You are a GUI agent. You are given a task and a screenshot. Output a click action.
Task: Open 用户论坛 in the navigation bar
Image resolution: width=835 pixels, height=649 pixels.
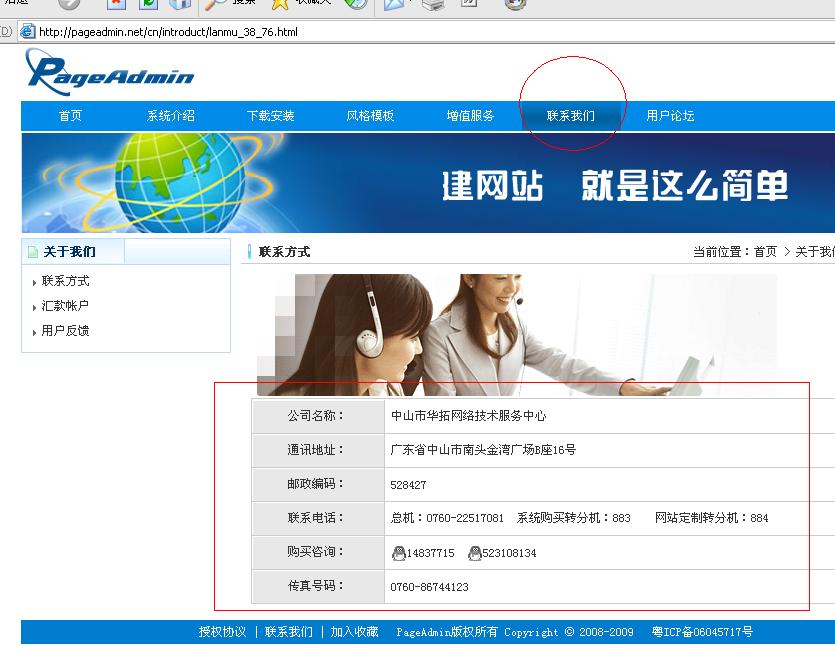pyautogui.click(x=670, y=116)
